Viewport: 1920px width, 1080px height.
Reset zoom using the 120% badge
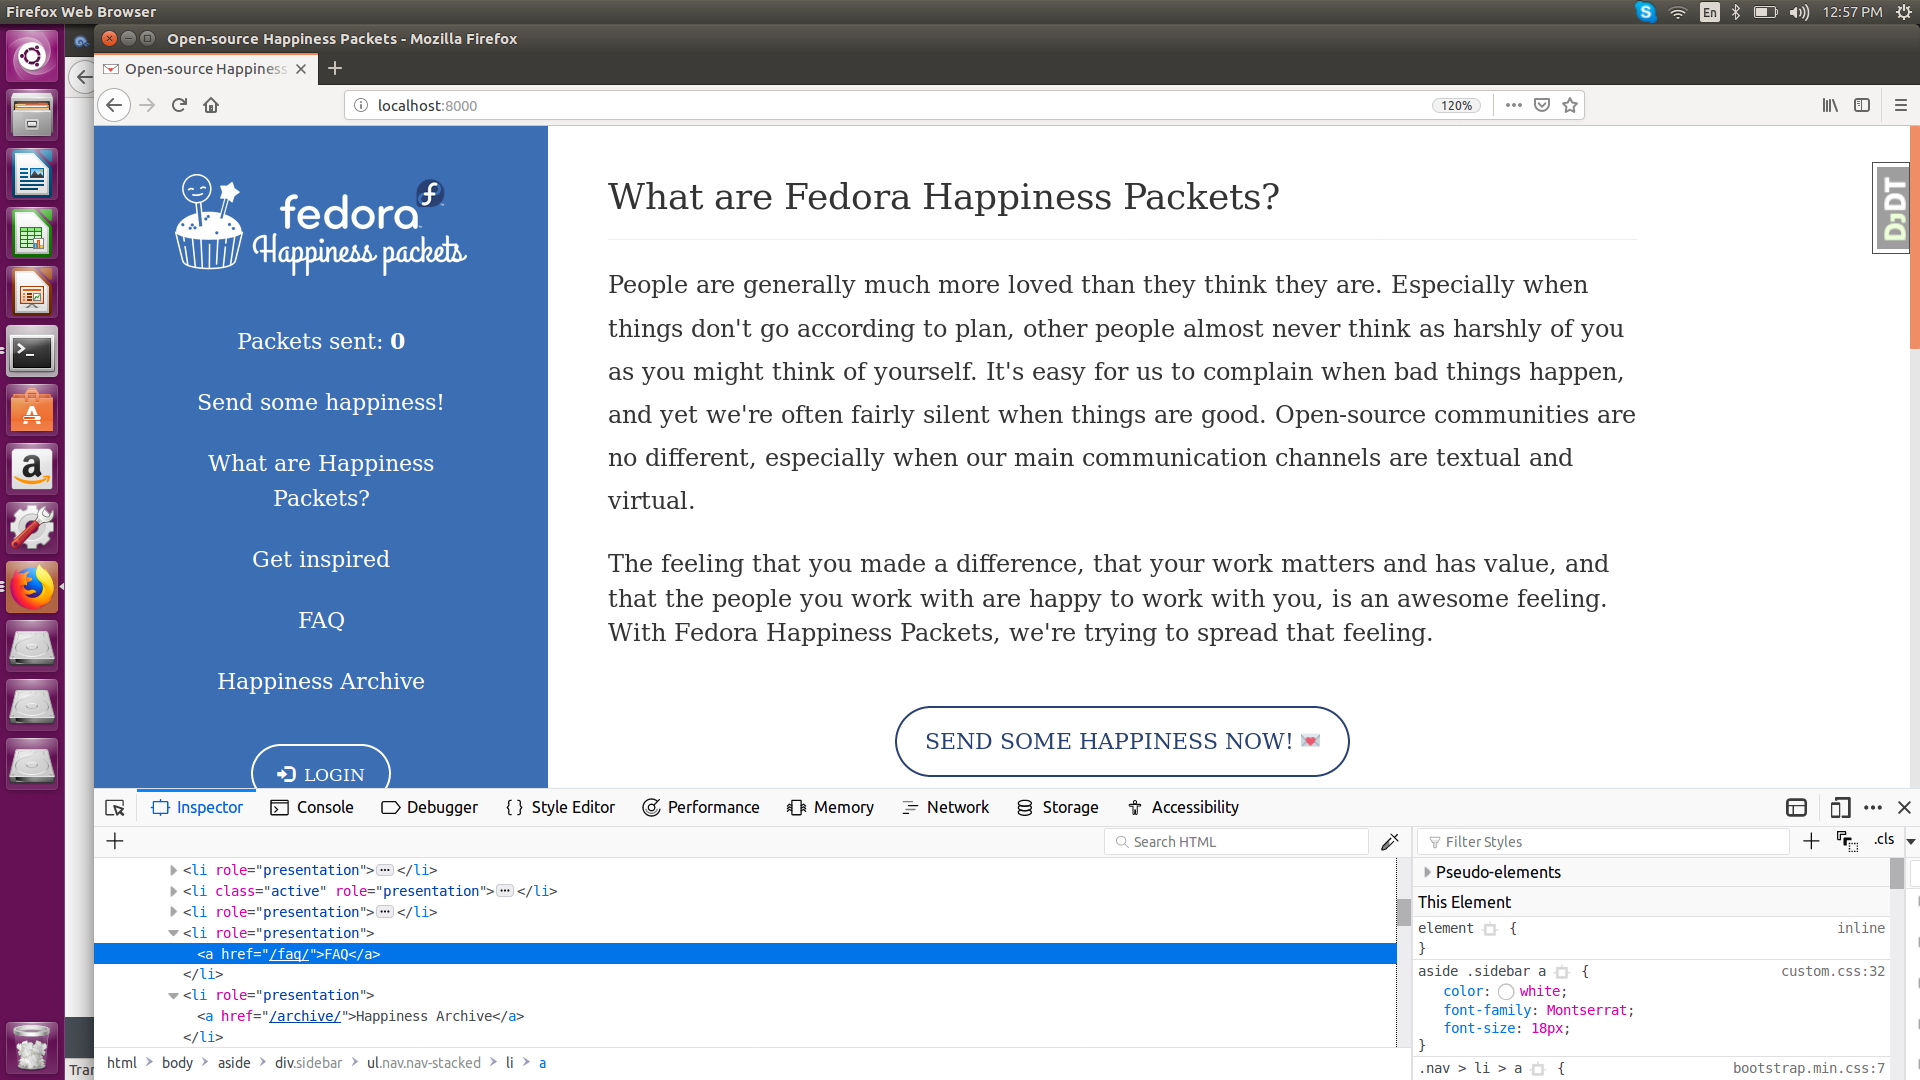pyautogui.click(x=1457, y=106)
